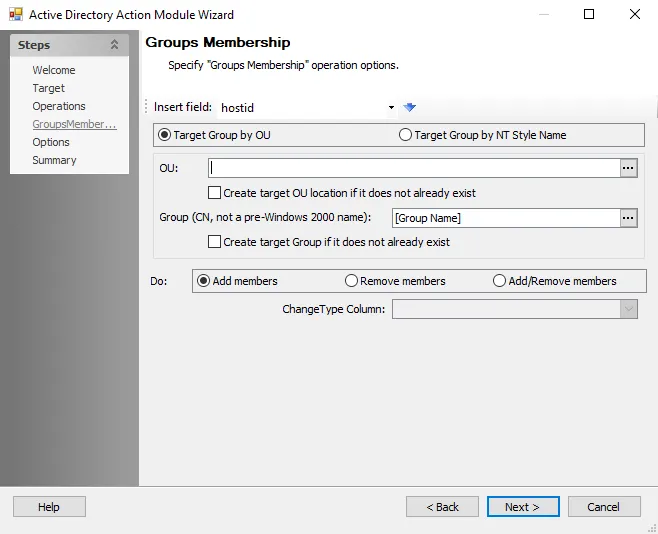
Task: Click the 'Do:' label text
Action: click(x=159, y=281)
